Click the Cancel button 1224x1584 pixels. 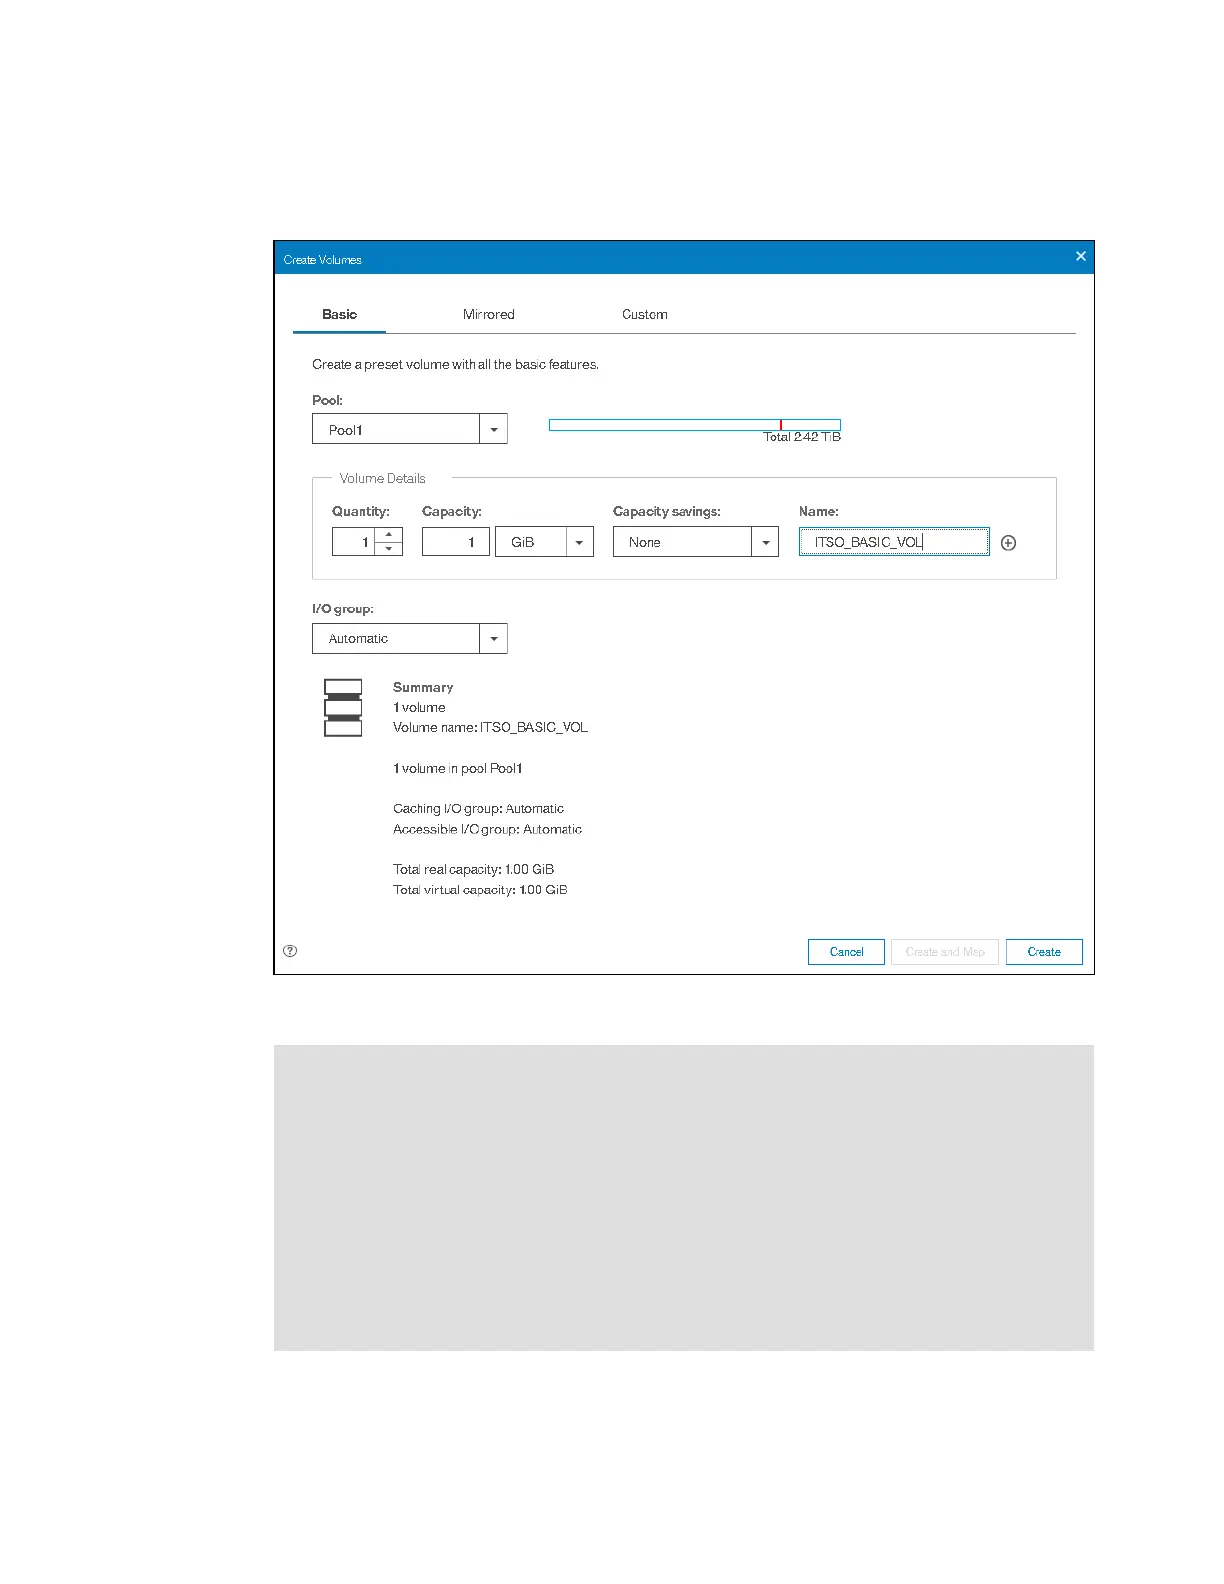click(x=846, y=952)
